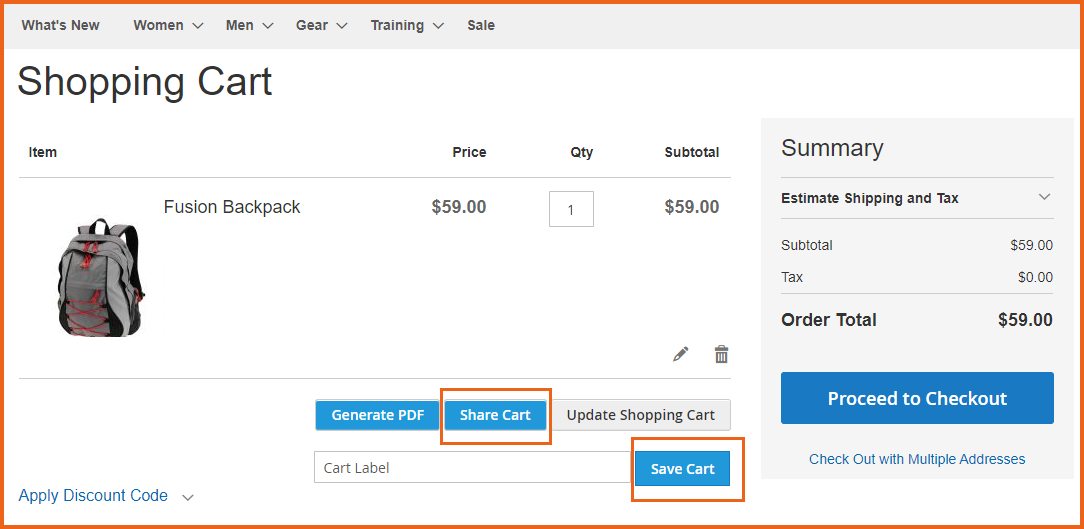Save the cart with Save Cart button
The width and height of the screenshot is (1084, 529).
[x=683, y=469]
